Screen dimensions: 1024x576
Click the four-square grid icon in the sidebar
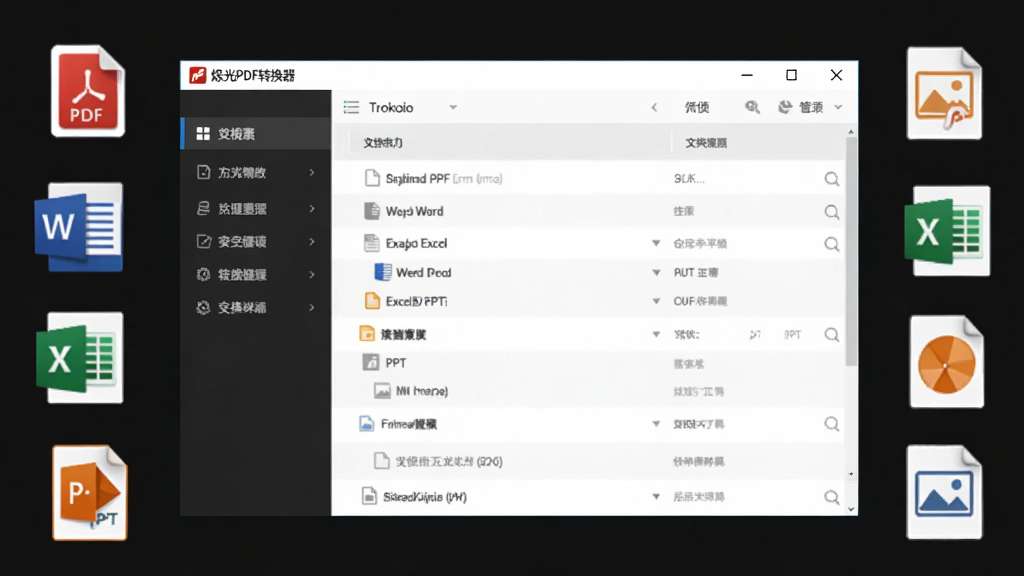point(203,134)
